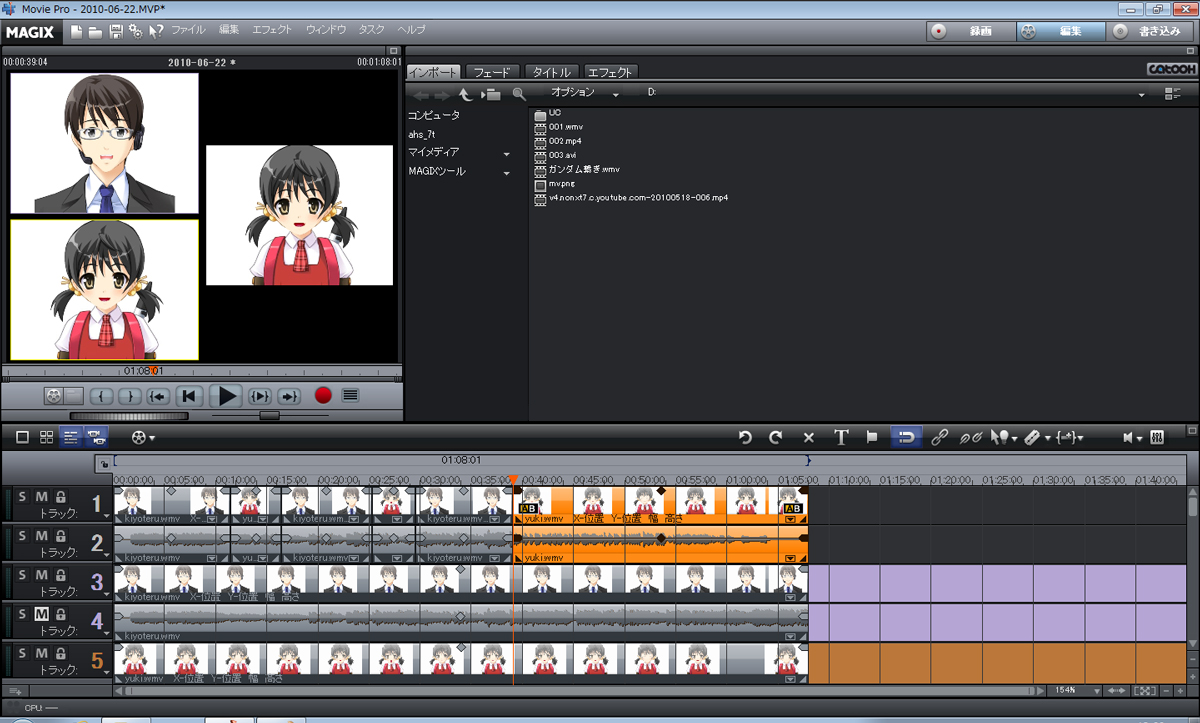The width and height of the screenshot is (1200, 723).
Task: Go to the beginning with skip-back button
Action: pos(190,396)
